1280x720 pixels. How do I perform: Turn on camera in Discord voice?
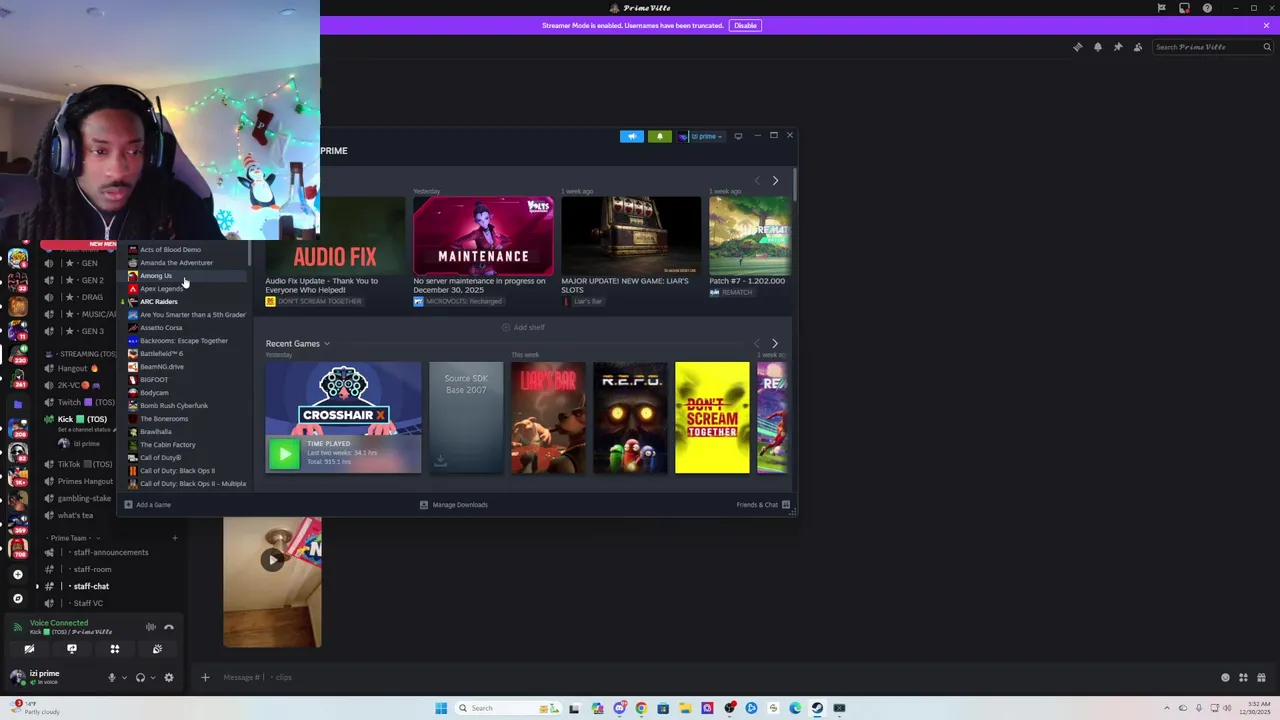coord(29,649)
